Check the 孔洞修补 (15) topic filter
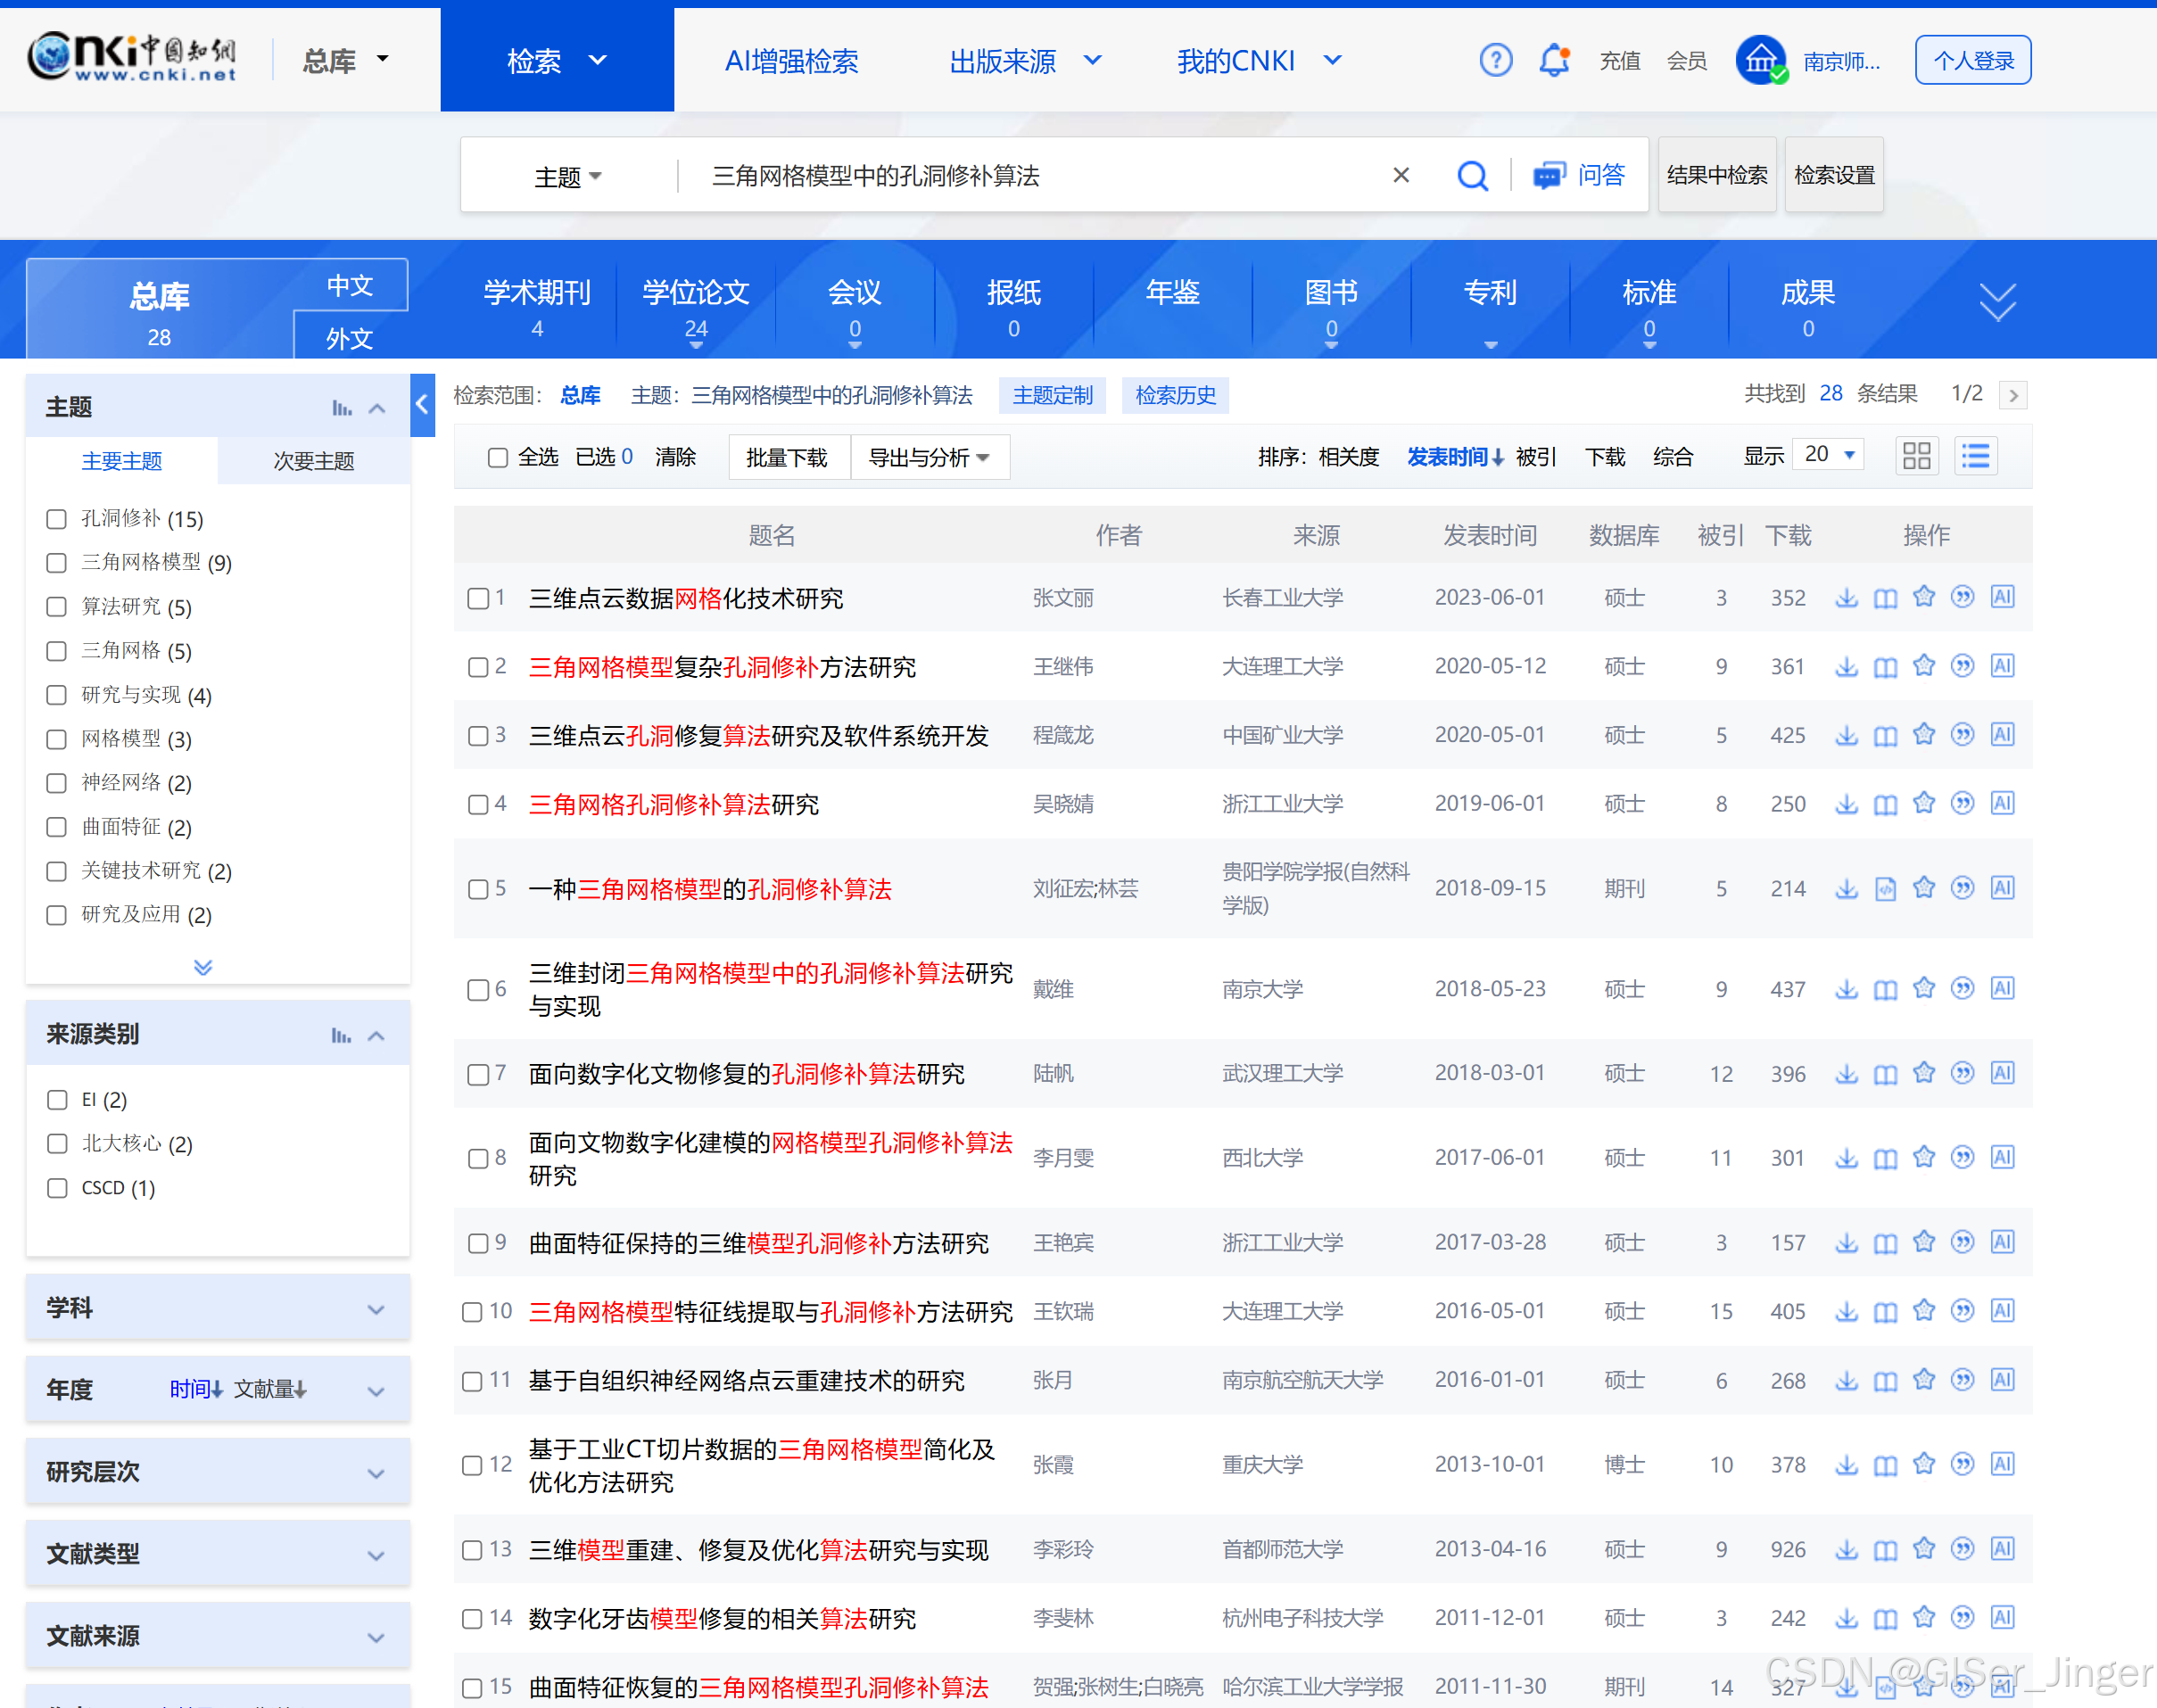 (57, 519)
